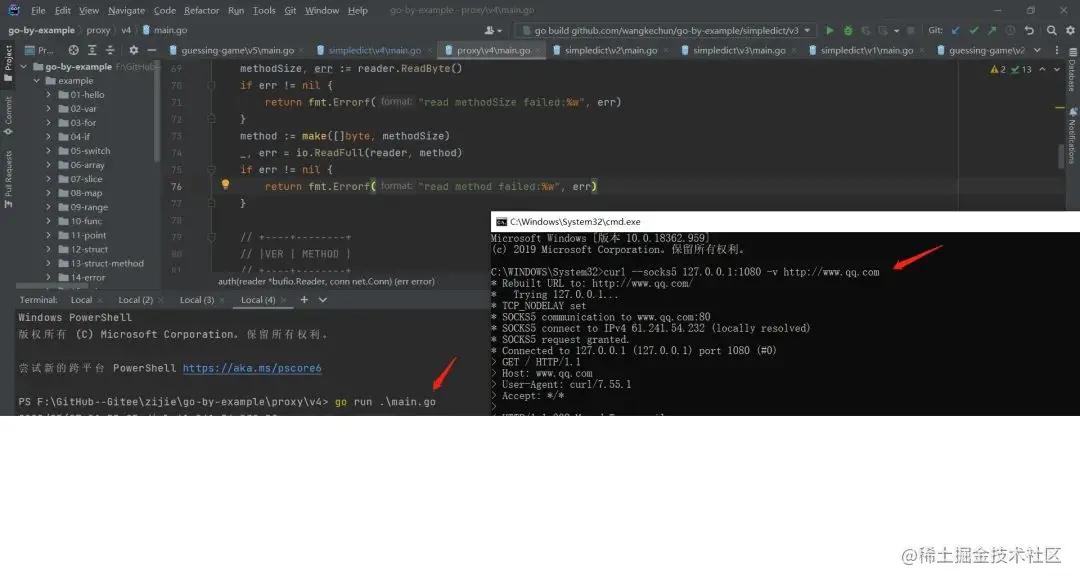Screen dimensions: 1080x584
Task: Show hidden editor tabs dropdown
Action: (1037, 50)
